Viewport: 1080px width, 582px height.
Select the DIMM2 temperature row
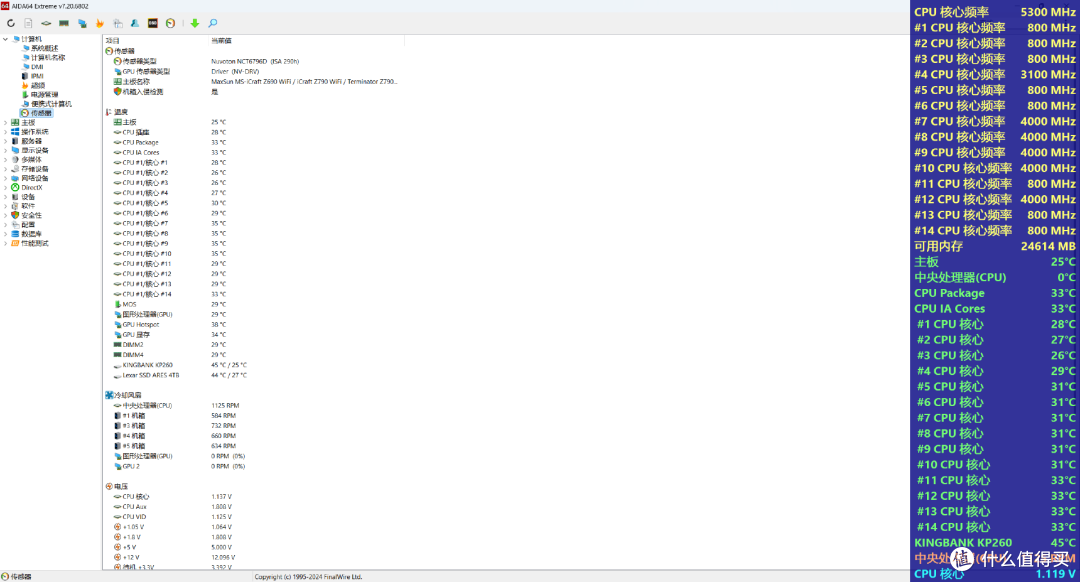click(169, 344)
